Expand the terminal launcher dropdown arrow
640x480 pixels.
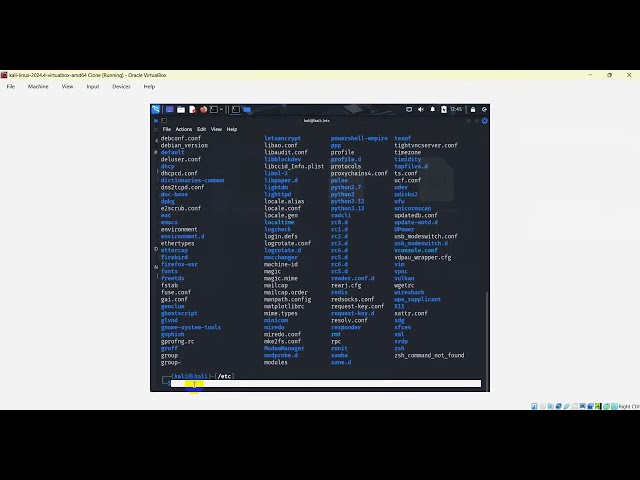click(221, 109)
